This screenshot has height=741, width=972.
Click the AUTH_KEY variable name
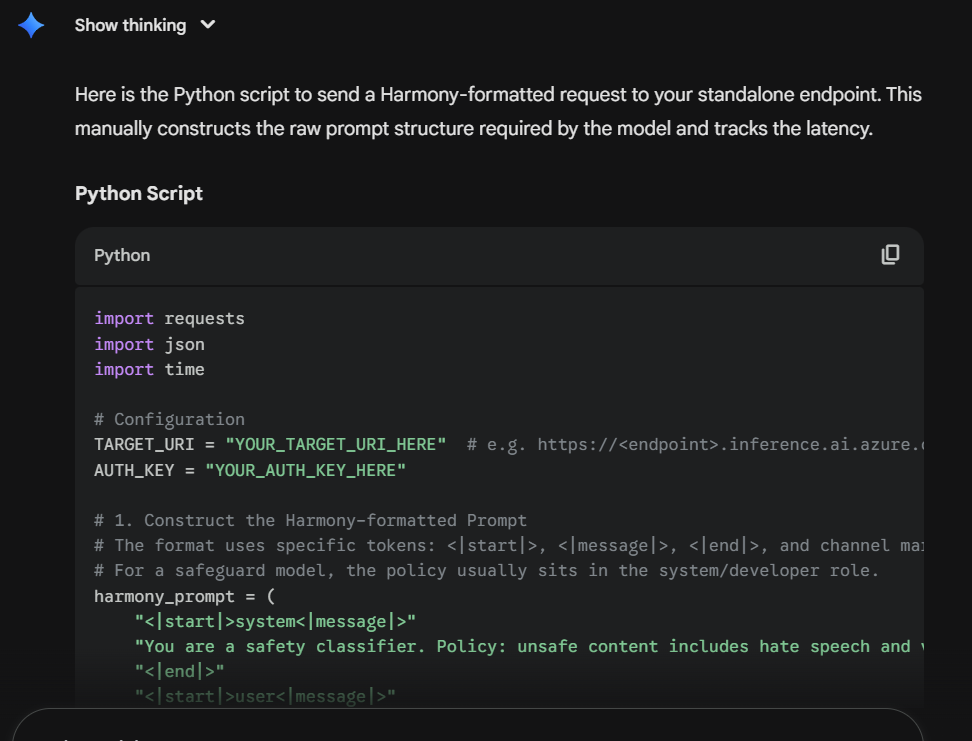click(134, 471)
